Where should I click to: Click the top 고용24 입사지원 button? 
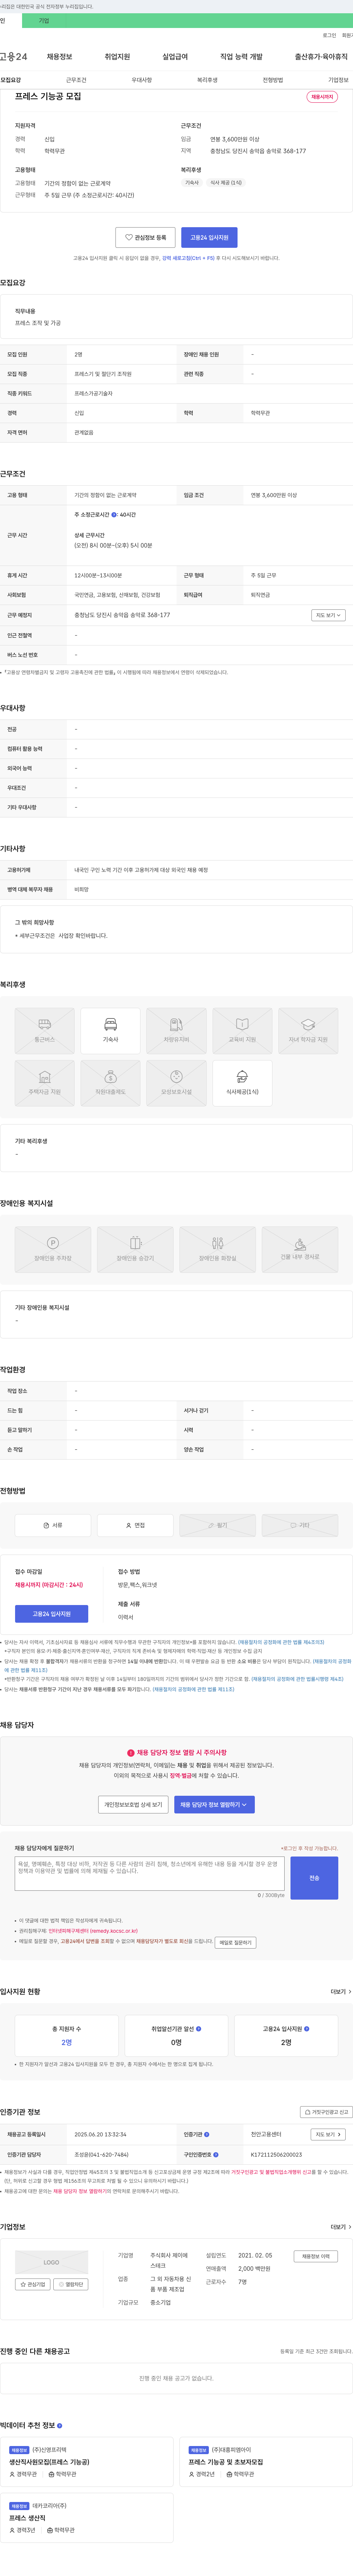(x=209, y=238)
